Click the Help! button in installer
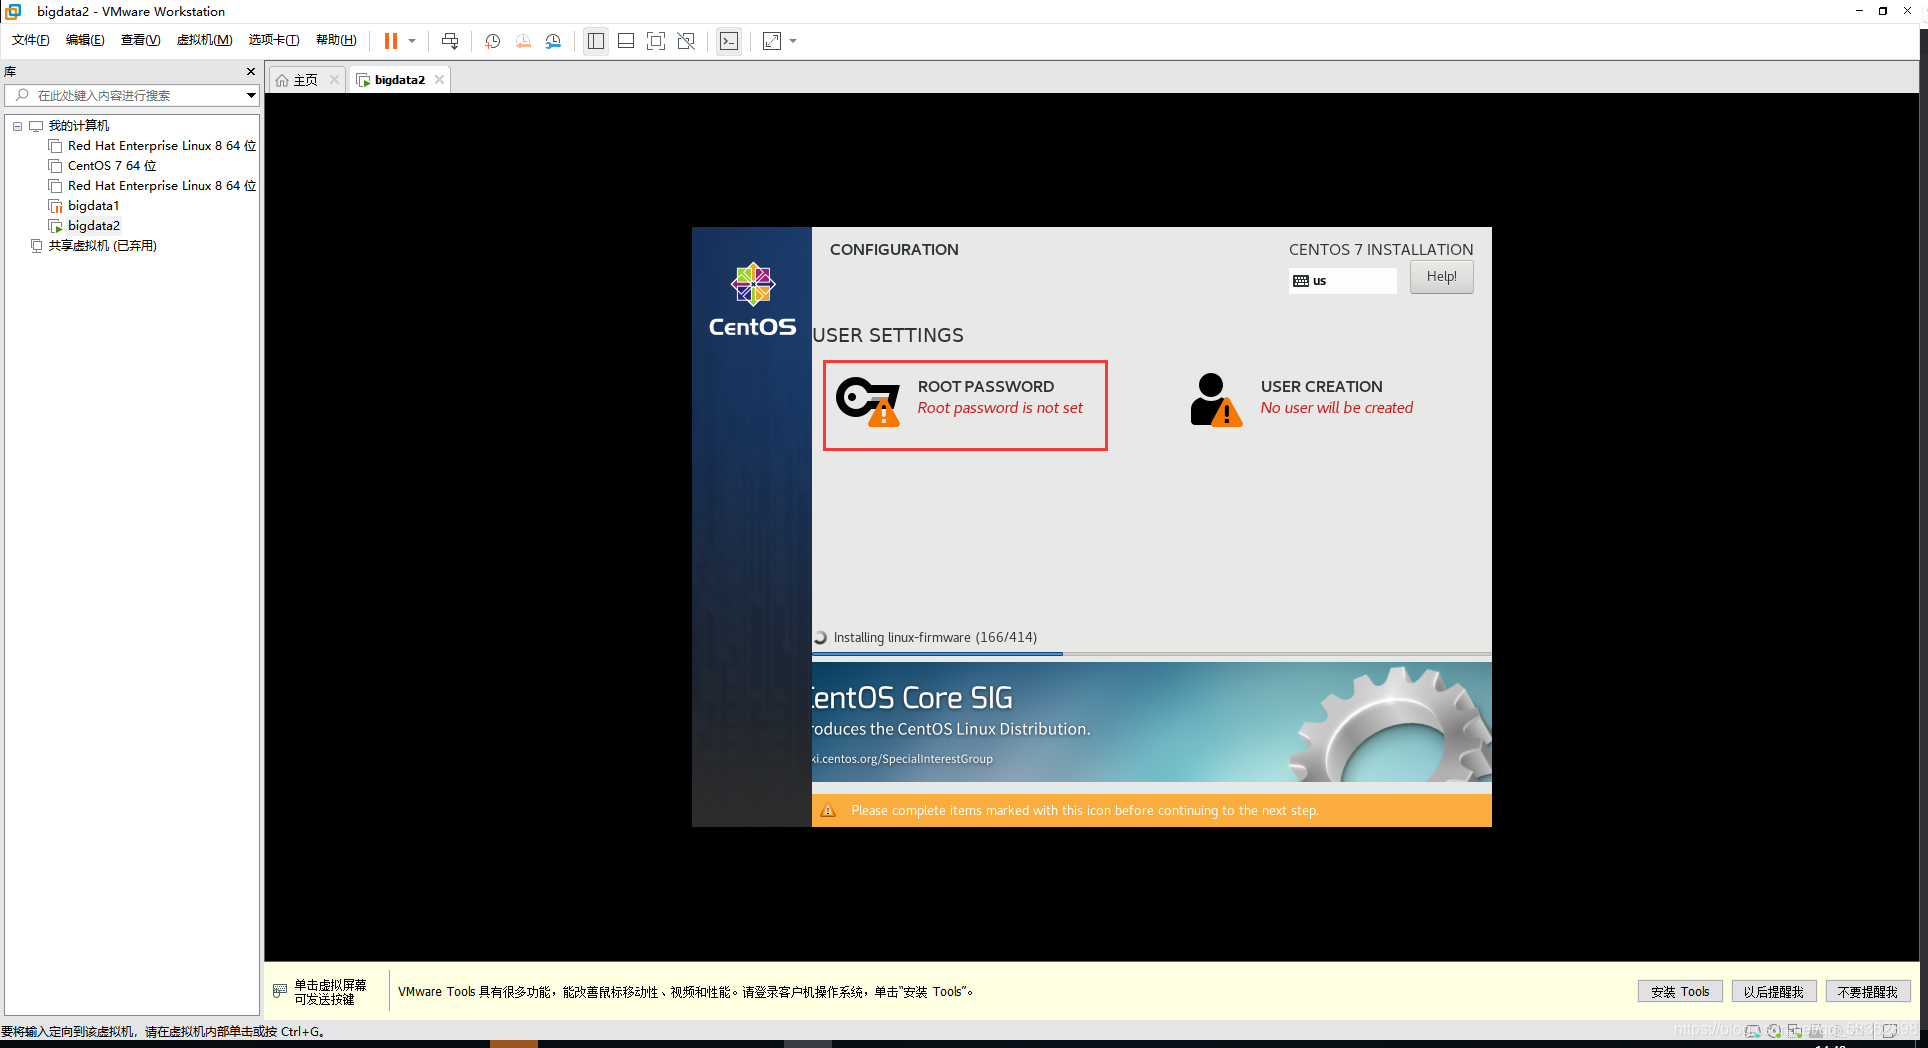 click(x=1441, y=277)
